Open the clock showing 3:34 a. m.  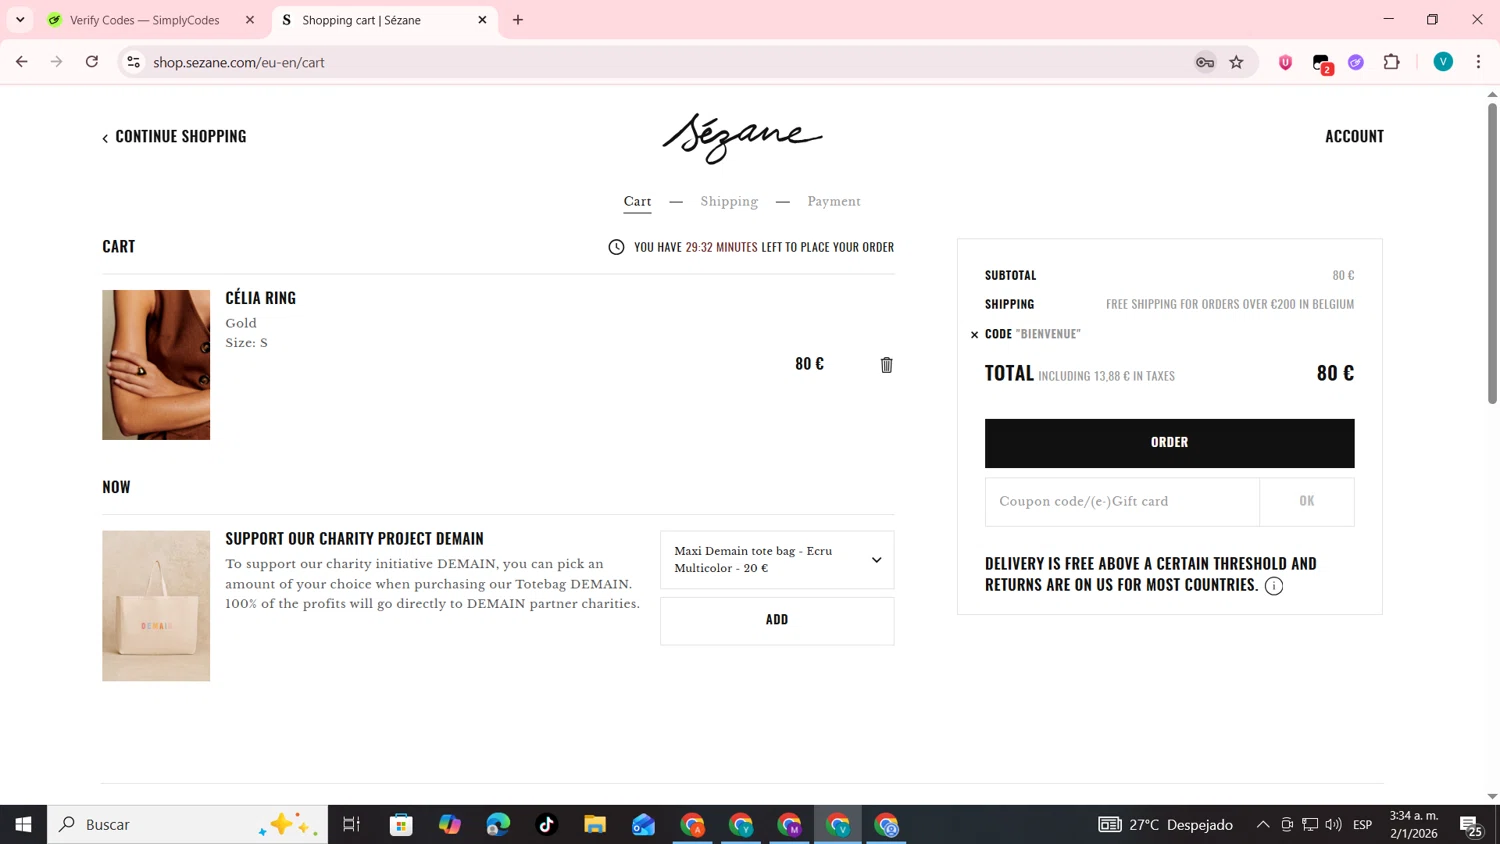click(1414, 825)
